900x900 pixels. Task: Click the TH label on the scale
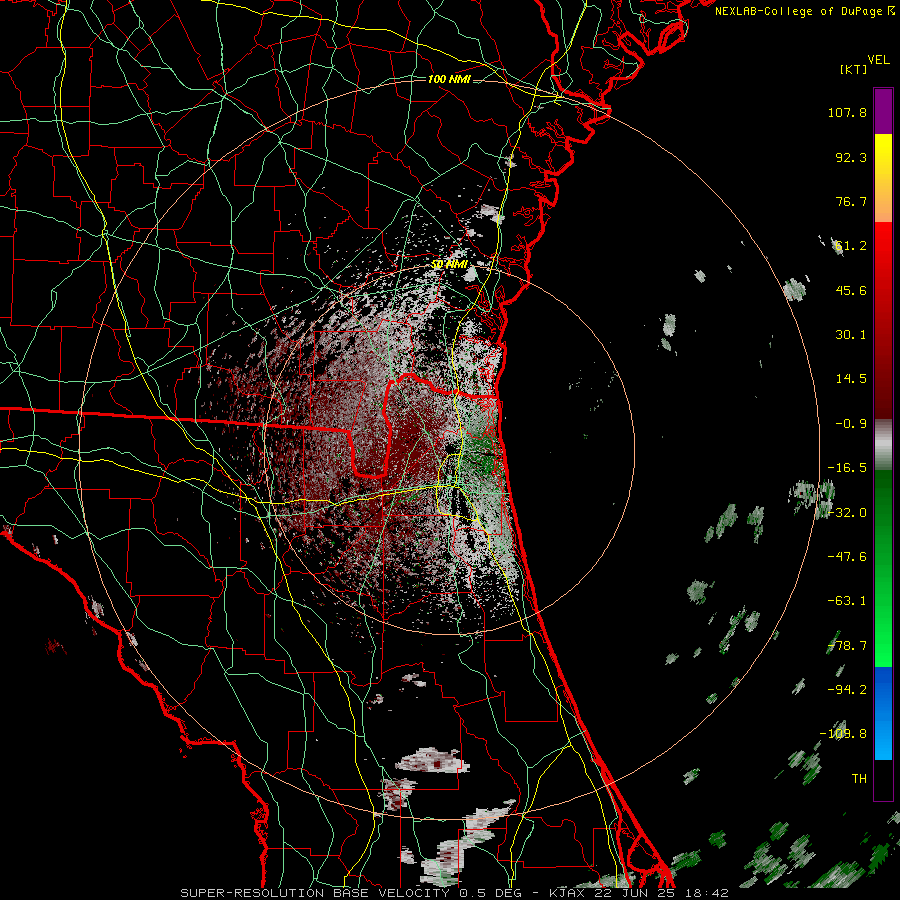click(x=859, y=779)
